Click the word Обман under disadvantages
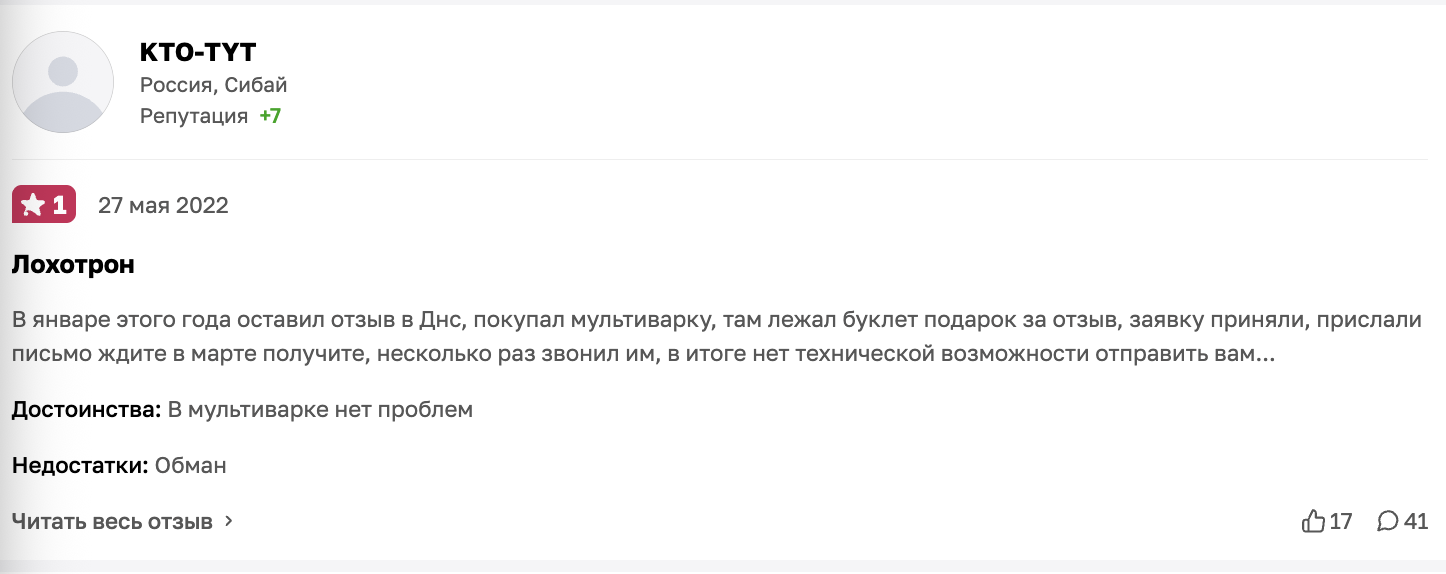 pyautogui.click(x=191, y=465)
